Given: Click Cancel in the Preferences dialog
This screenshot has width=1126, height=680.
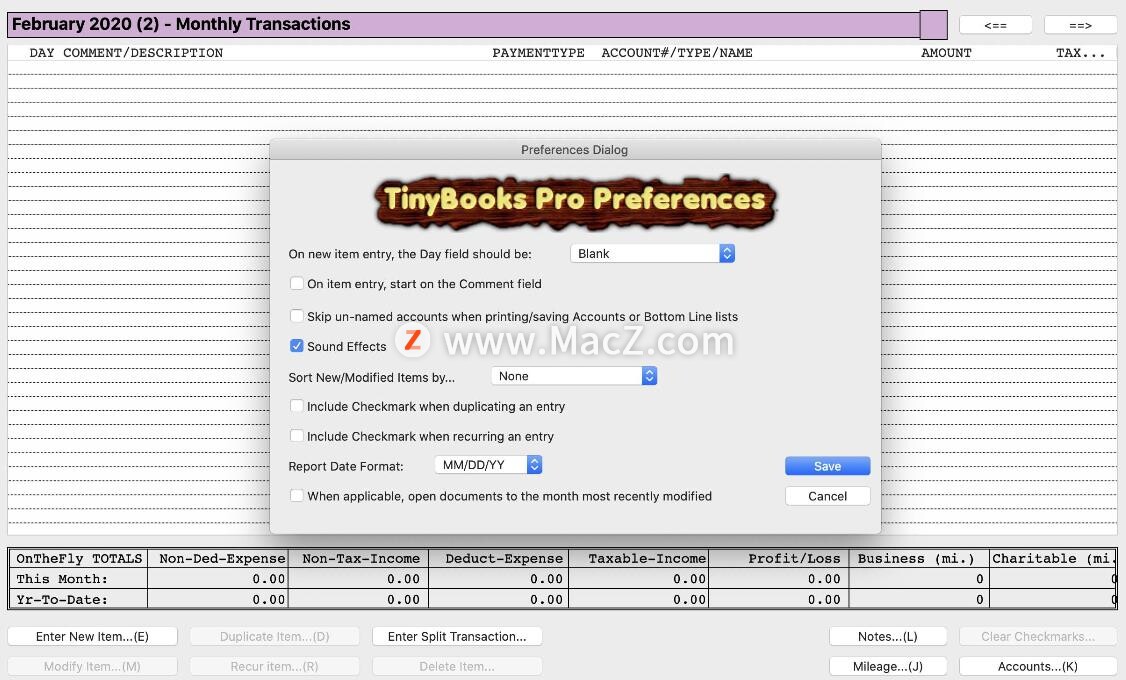Looking at the screenshot, I should click(x=827, y=496).
